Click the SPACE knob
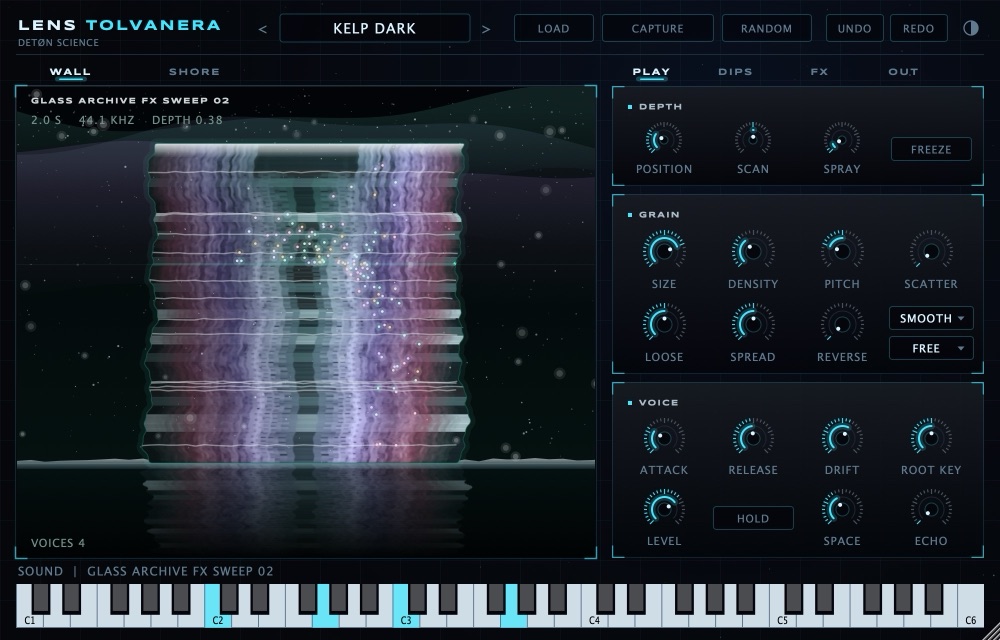 coord(842,509)
